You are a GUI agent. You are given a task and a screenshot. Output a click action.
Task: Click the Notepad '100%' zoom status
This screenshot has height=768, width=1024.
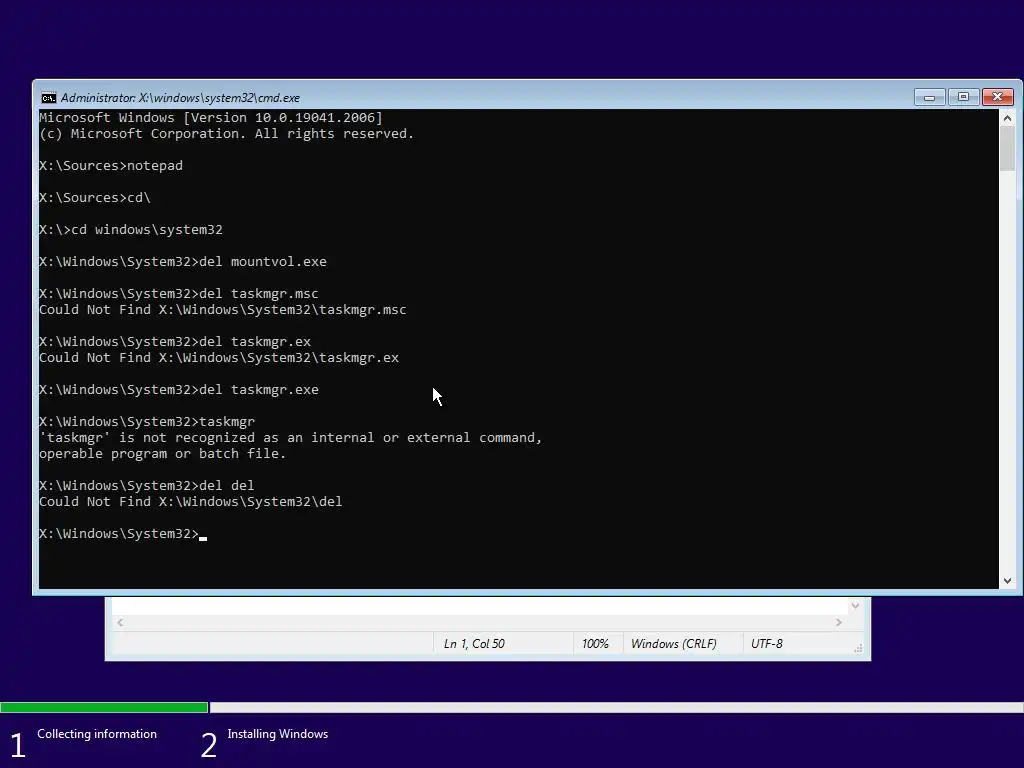[595, 644]
